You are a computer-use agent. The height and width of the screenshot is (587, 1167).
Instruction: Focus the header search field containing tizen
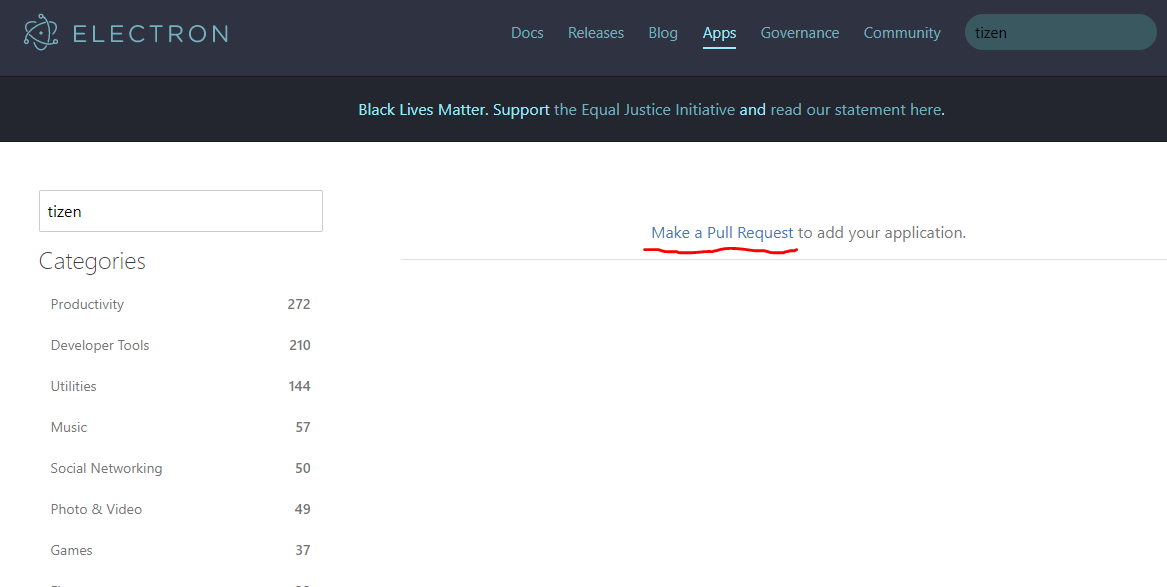tap(1061, 32)
